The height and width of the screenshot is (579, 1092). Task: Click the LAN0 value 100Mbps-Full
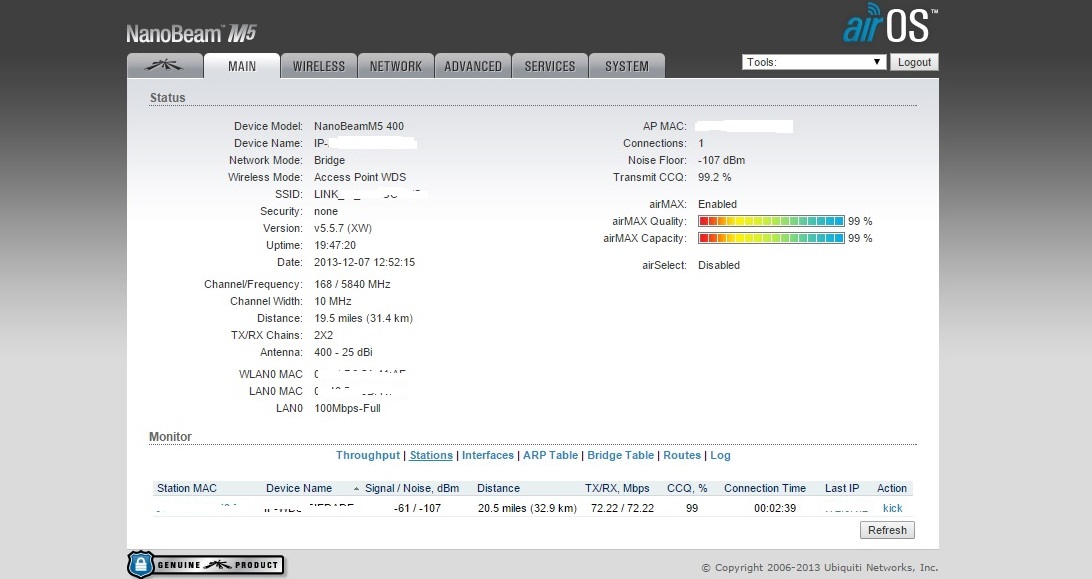click(347, 408)
